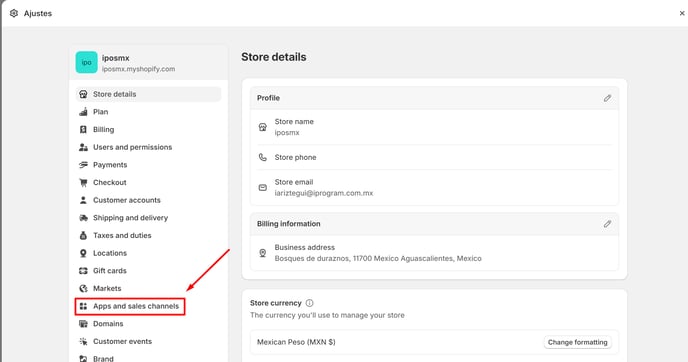Click the Shipping and delivery truck icon
This screenshot has height=362, width=688.
[x=83, y=218]
